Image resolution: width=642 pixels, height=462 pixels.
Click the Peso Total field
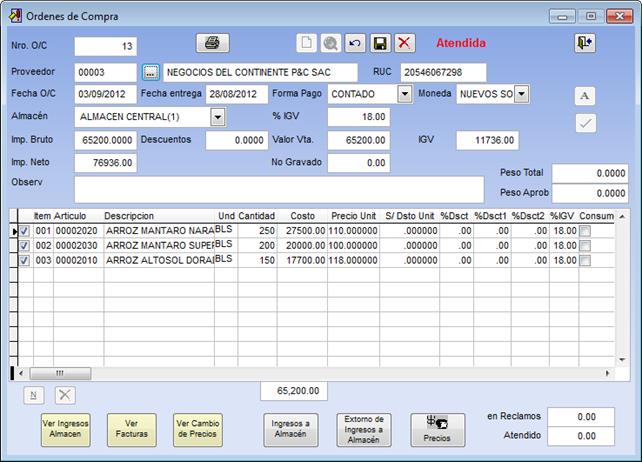click(x=590, y=173)
